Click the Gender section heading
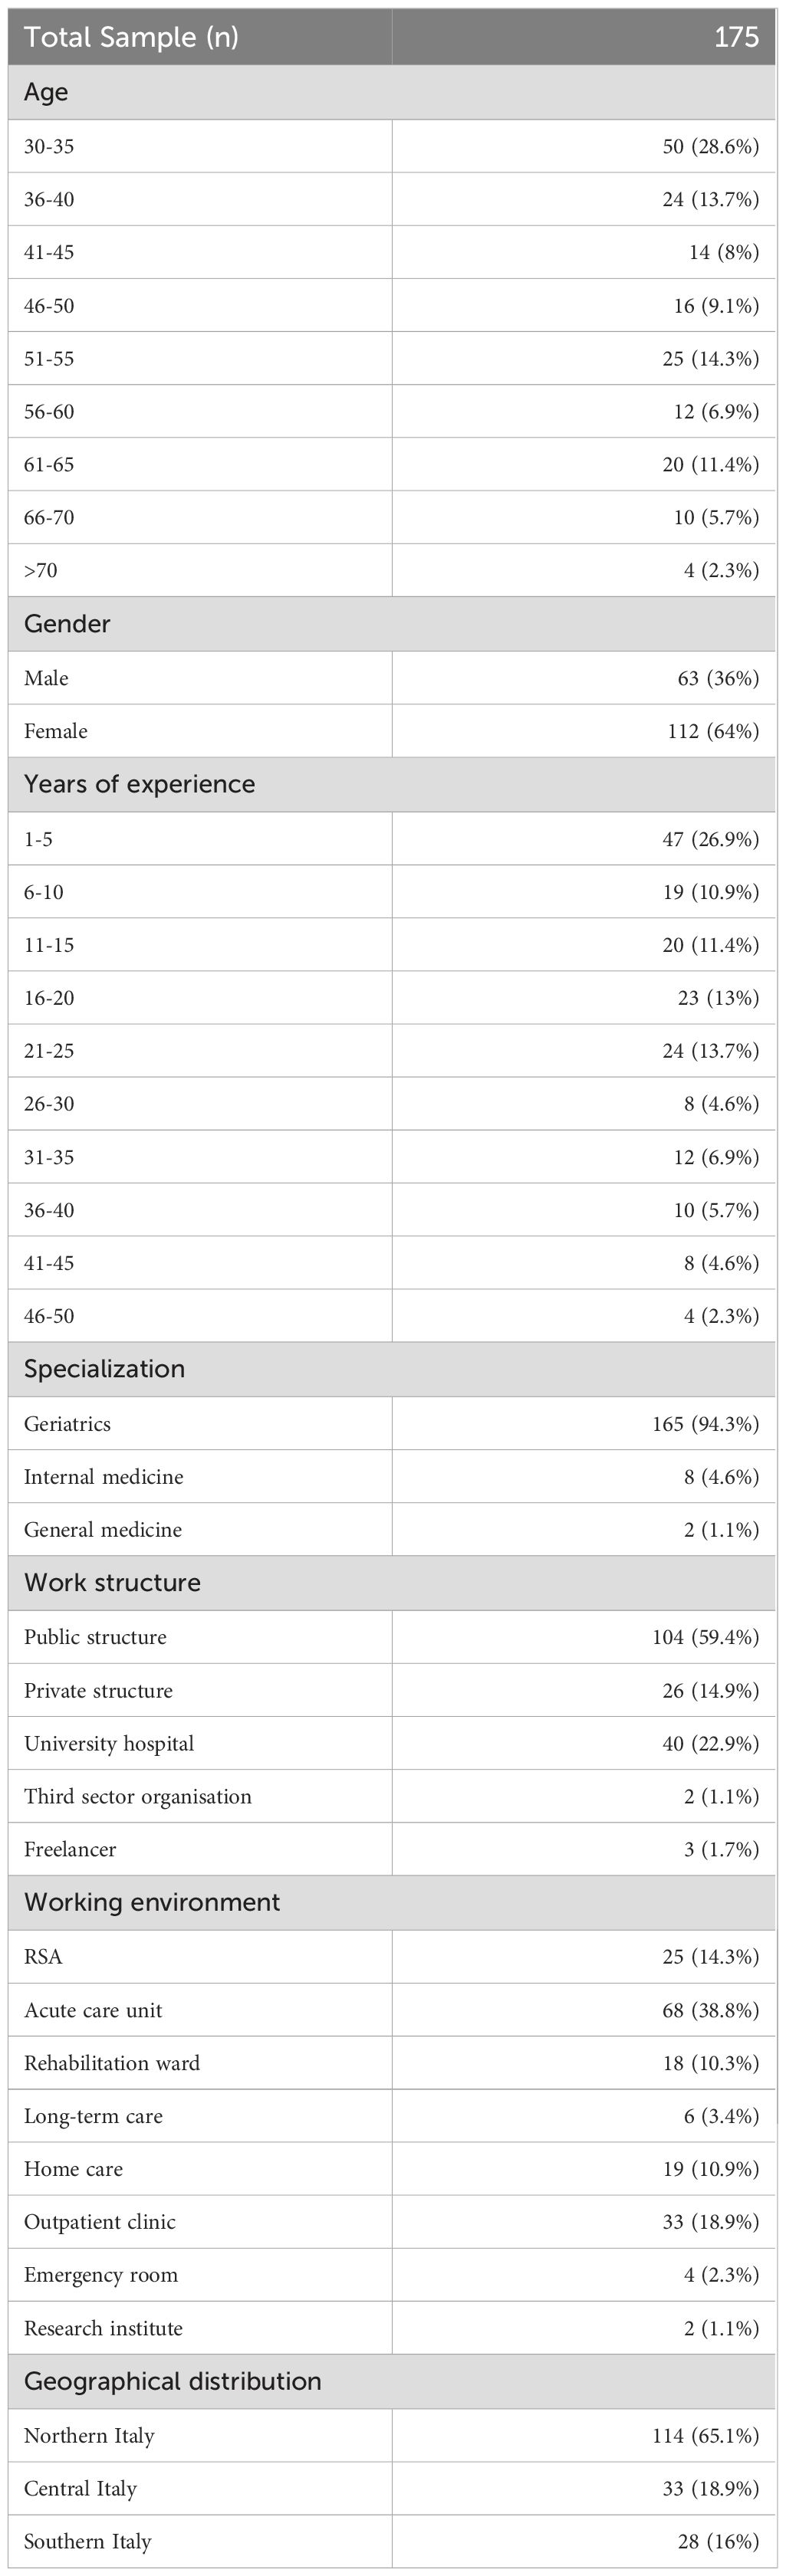The width and height of the screenshot is (786, 2576). point(67,624)
